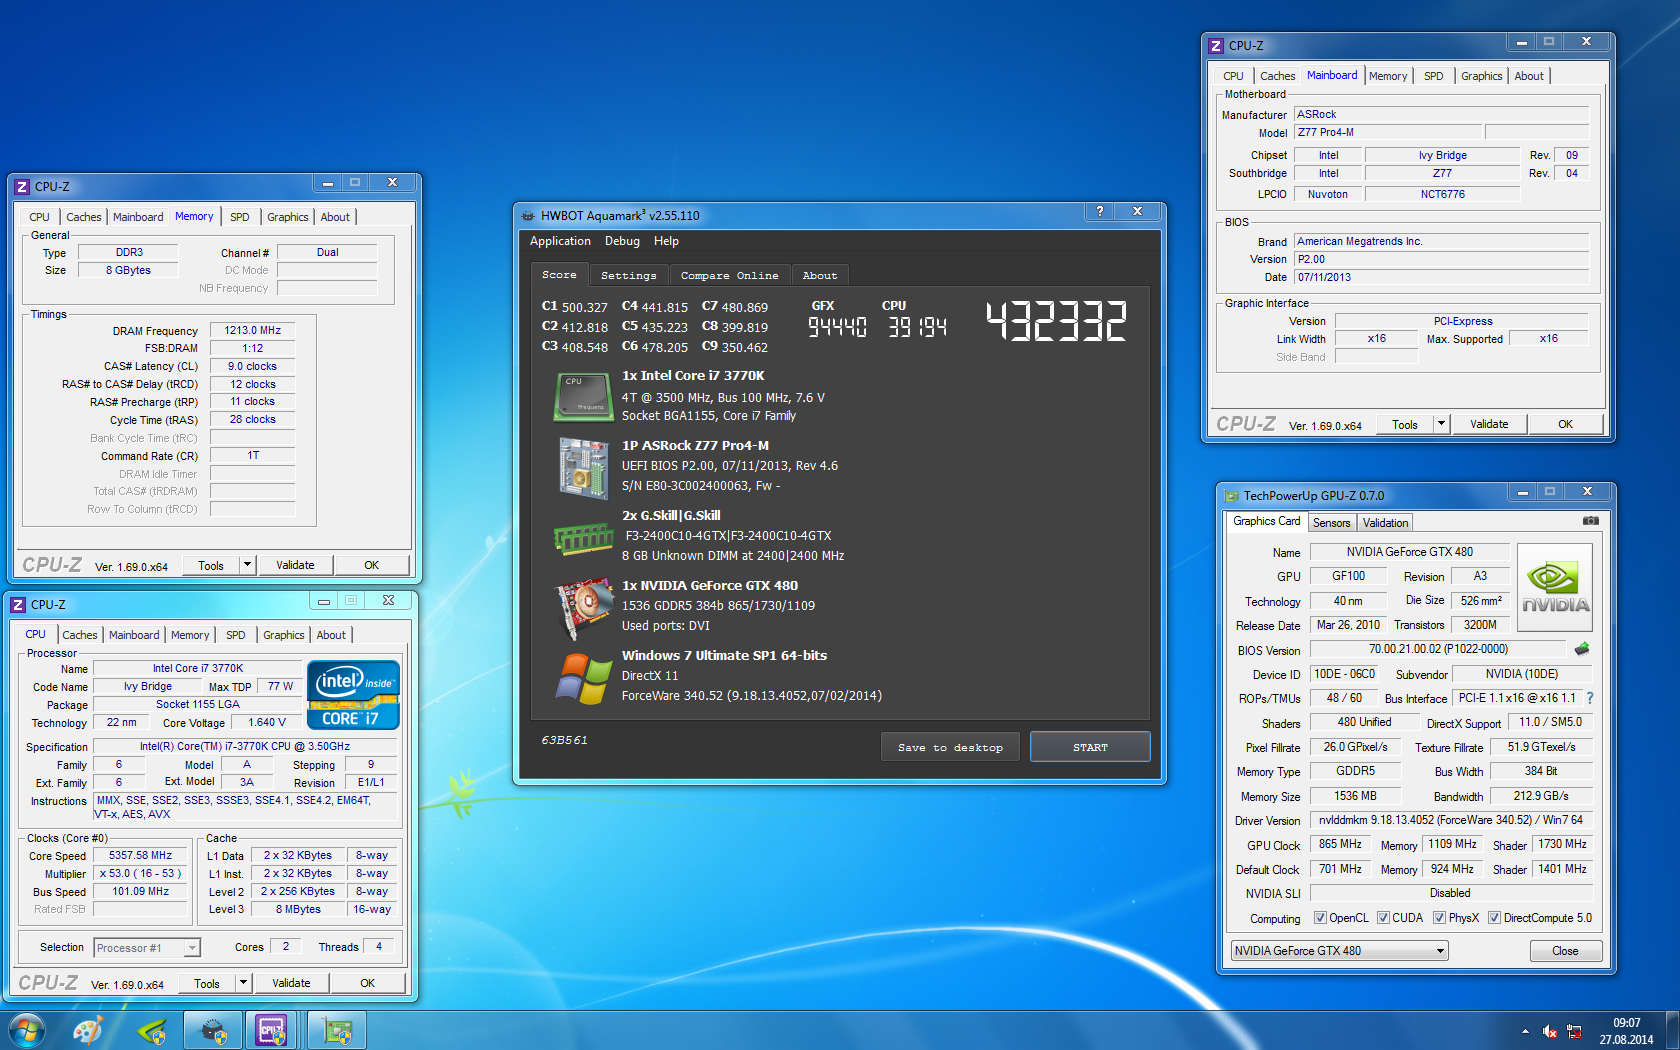
Task: Show hidden tray icons arrow
Action: point(1525,1031)
